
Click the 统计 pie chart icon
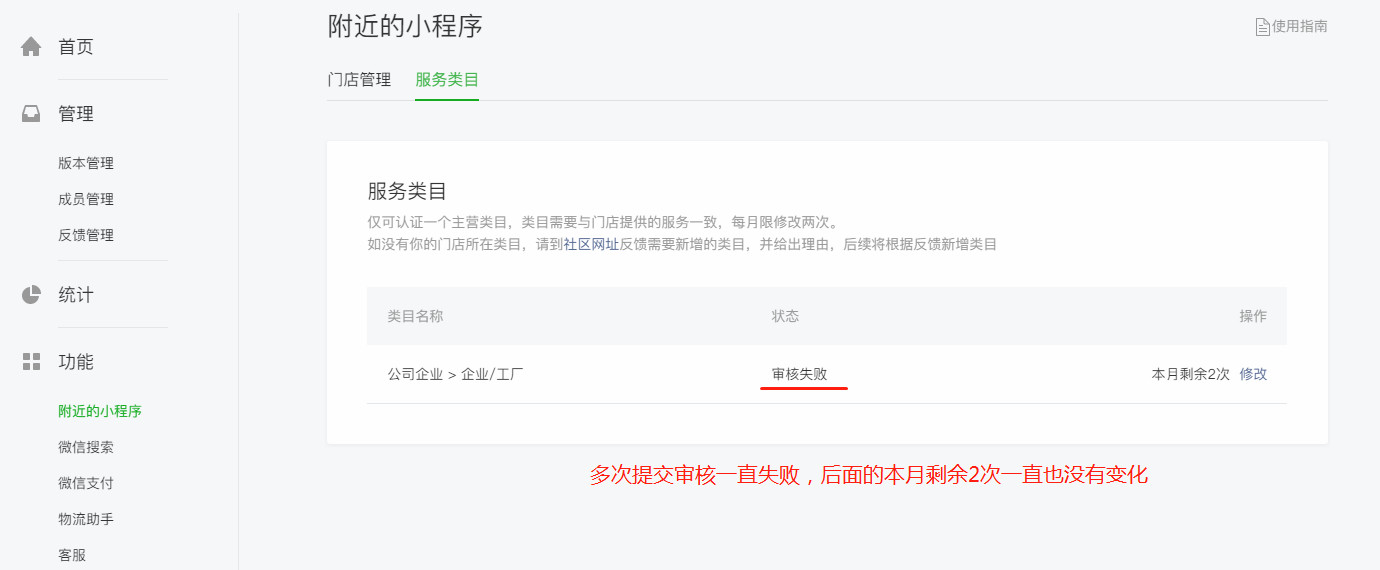pyautogui.click(x=31, y=295)
